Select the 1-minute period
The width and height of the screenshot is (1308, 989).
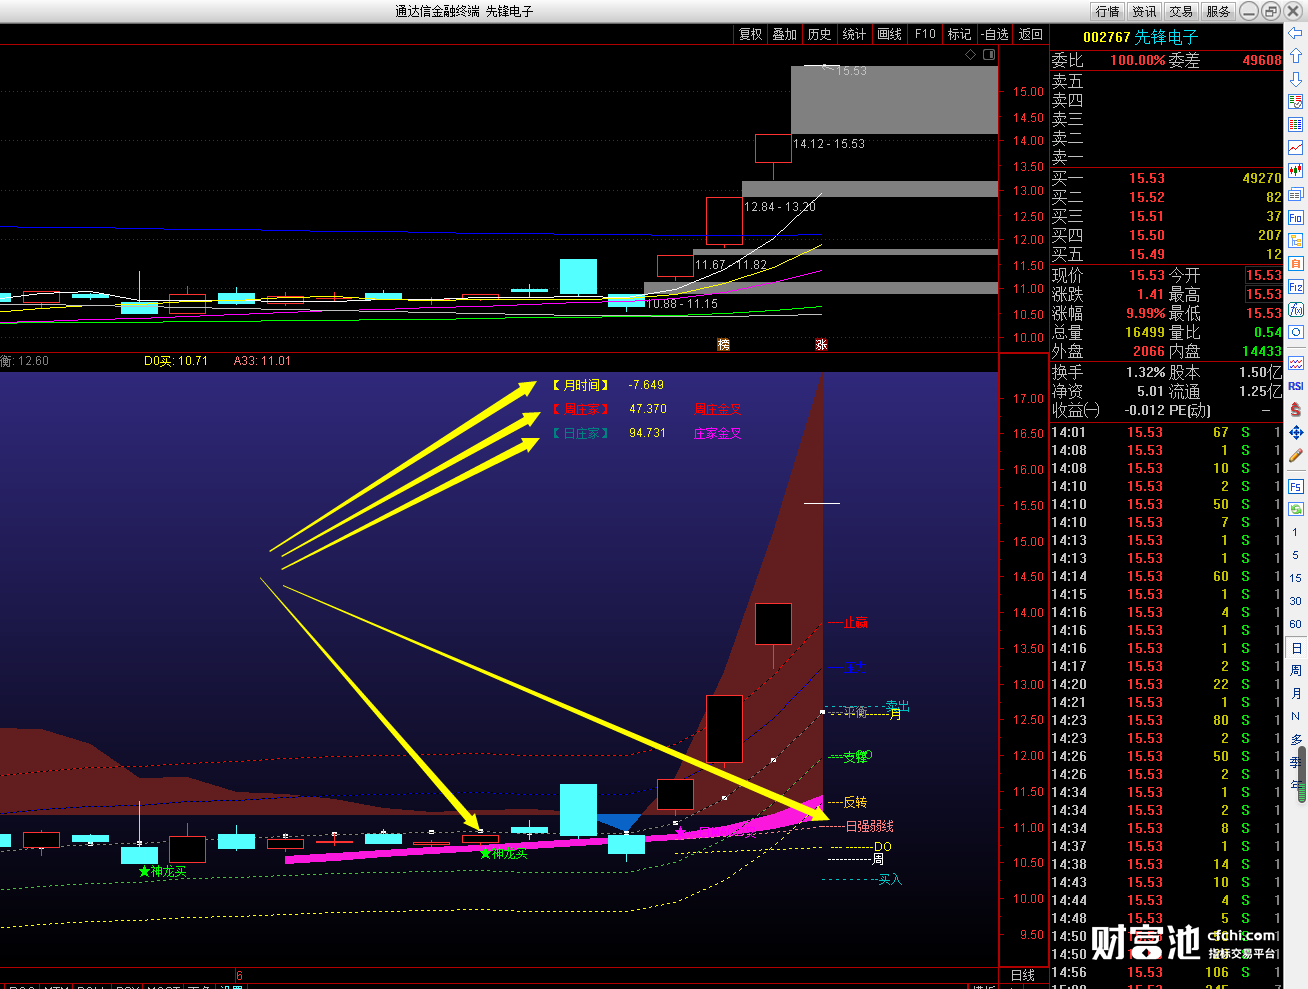coord(1295,532)
